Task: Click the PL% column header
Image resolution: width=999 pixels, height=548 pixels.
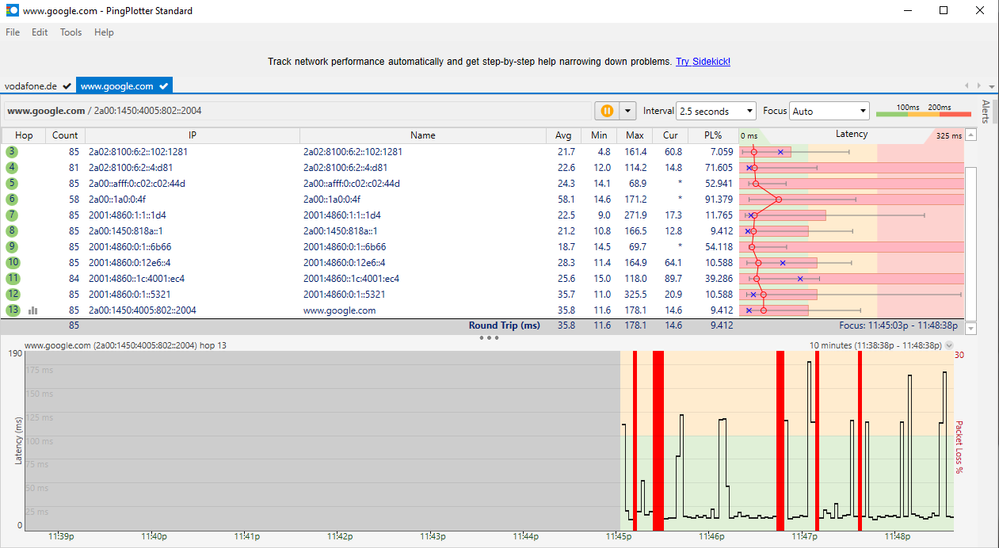Action: [x=713, y=135]
